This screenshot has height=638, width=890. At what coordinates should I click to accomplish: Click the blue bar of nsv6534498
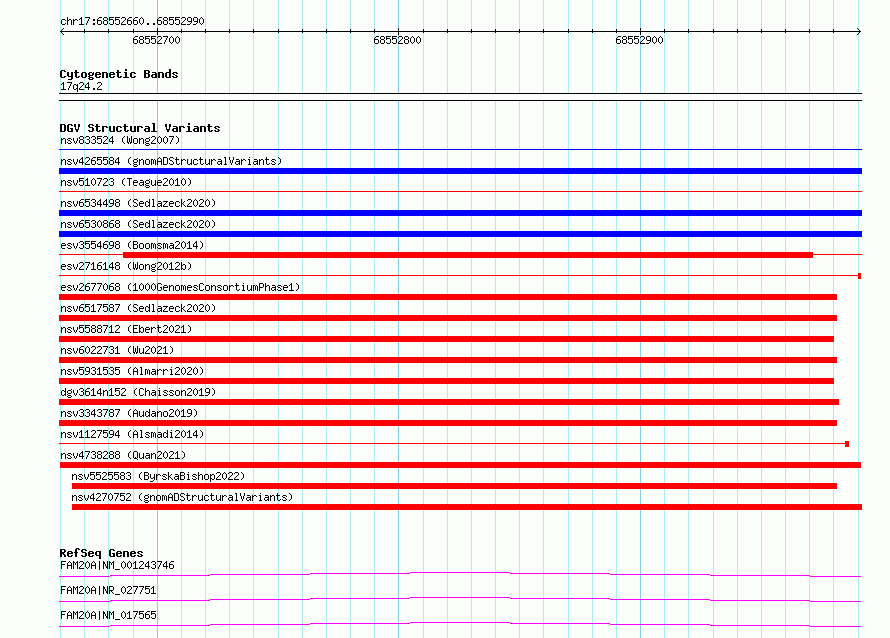(x=460, y=213)
